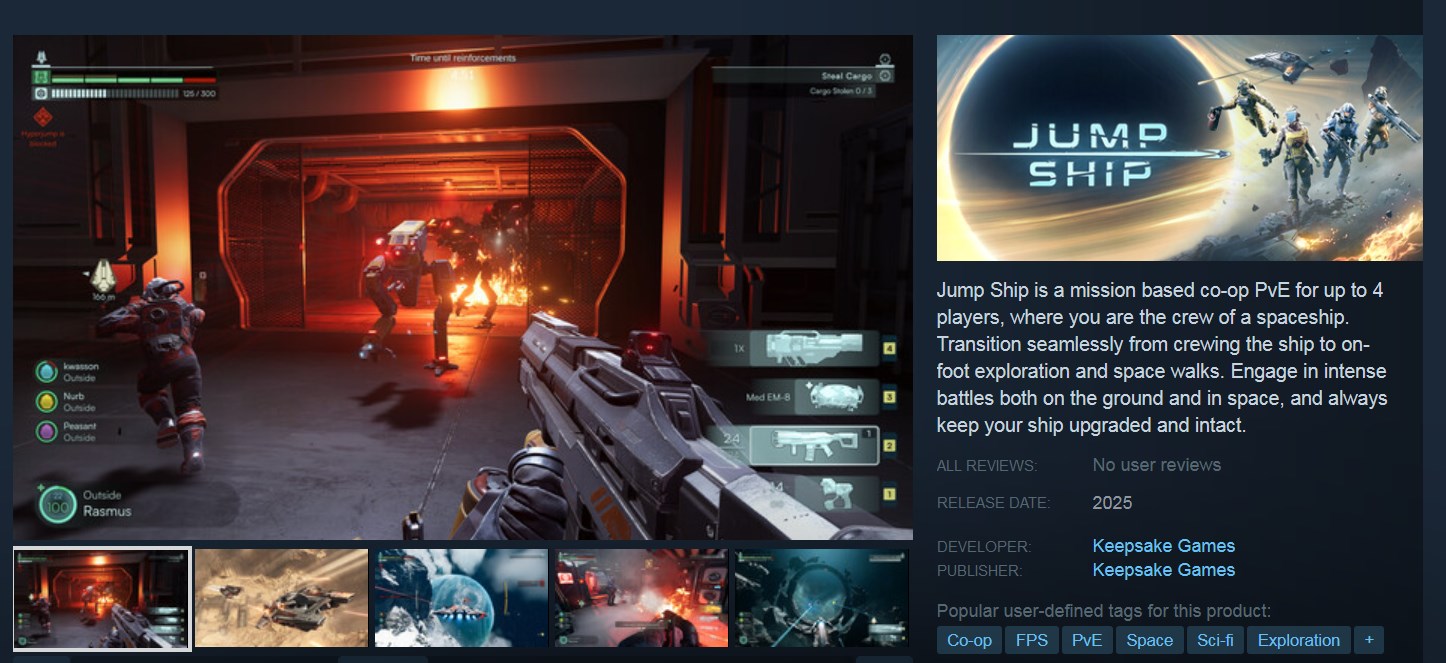Click the "DEVELOPER:" label
This screenshot has width=1446, height=663.
pos(984,547)
